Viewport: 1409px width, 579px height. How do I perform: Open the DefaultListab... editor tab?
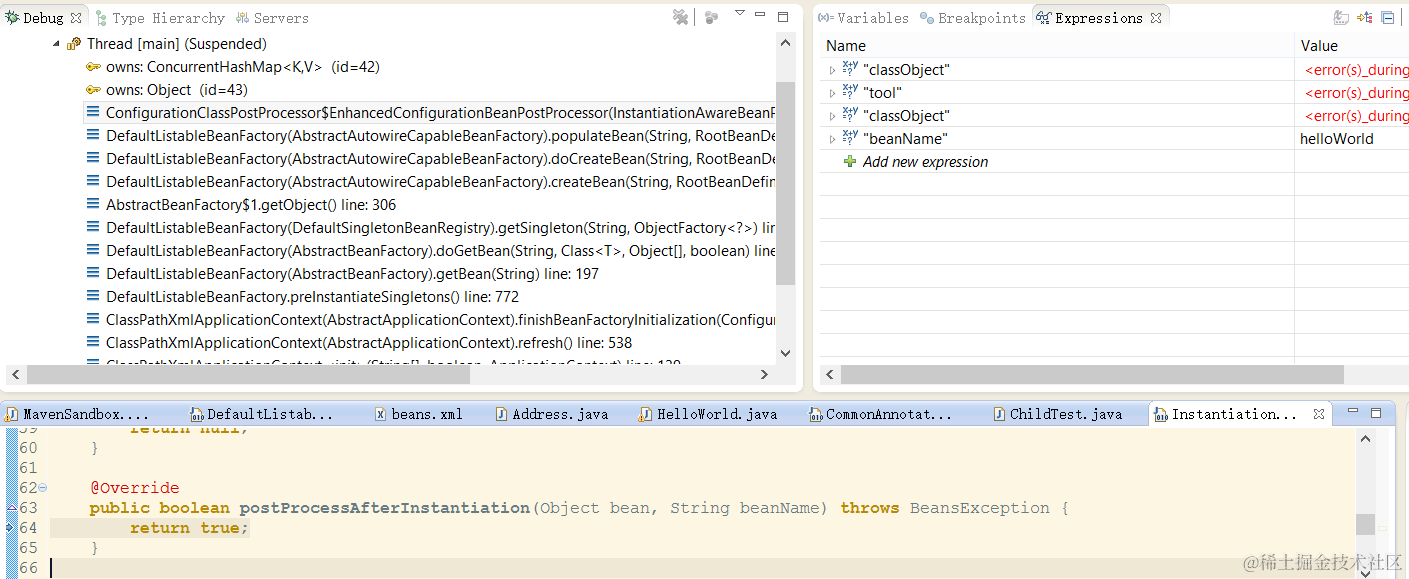coord(262,414)
